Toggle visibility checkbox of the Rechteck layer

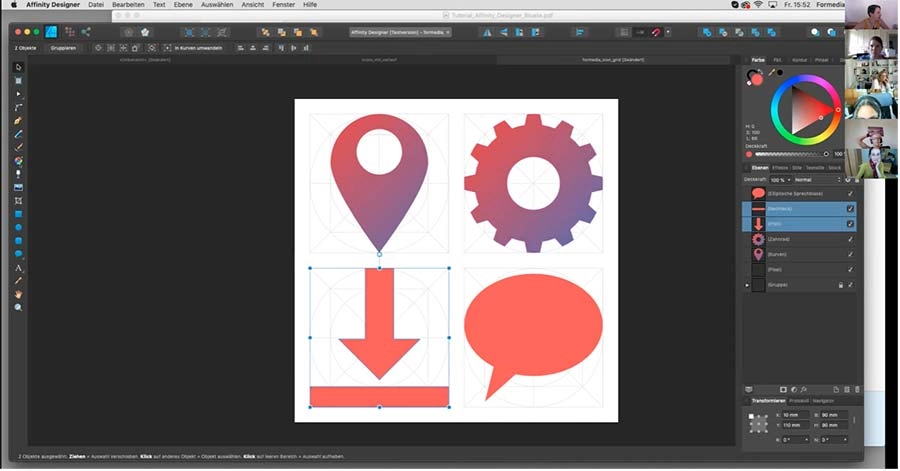pos(850,209)
